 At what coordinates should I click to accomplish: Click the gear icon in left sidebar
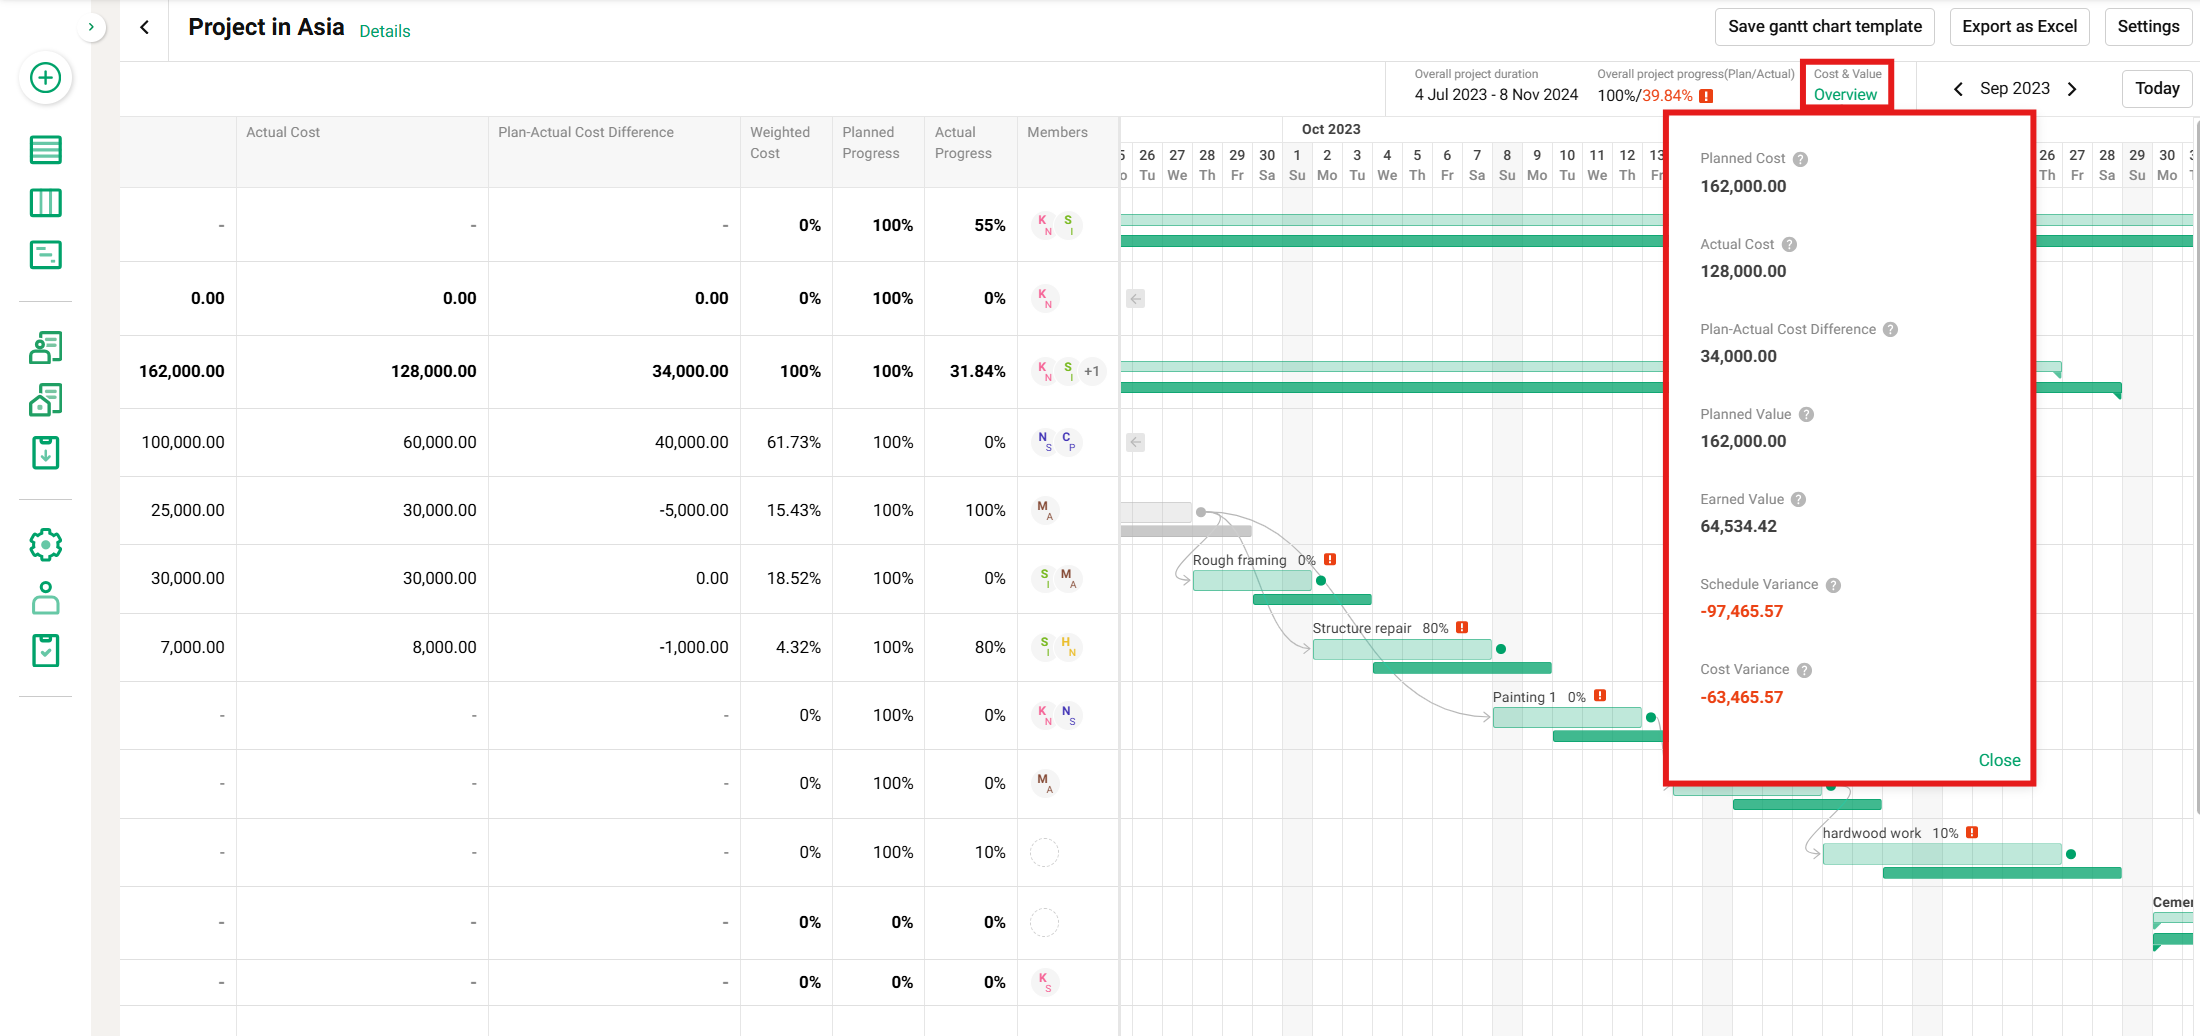pyautogui.click(x=45, y=545)
